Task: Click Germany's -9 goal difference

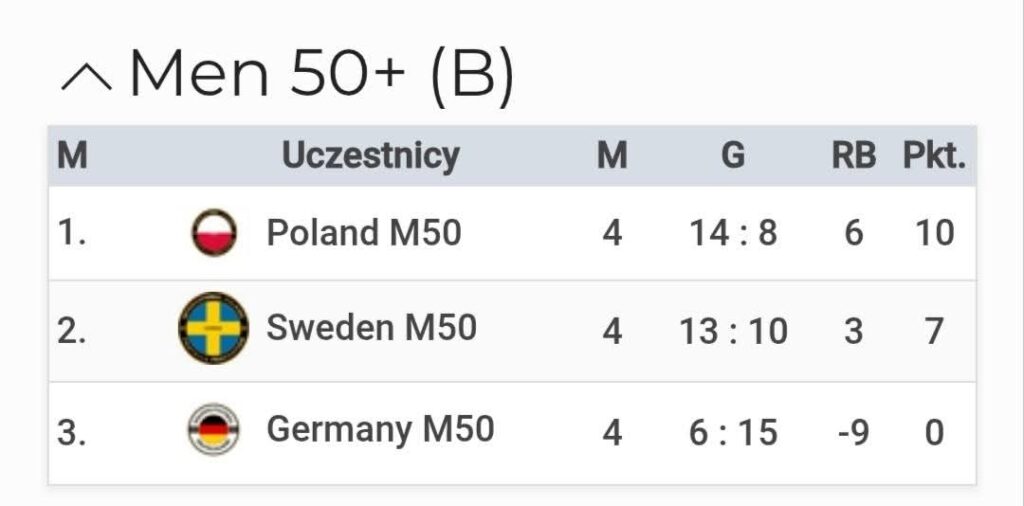Action: point(853,432)
